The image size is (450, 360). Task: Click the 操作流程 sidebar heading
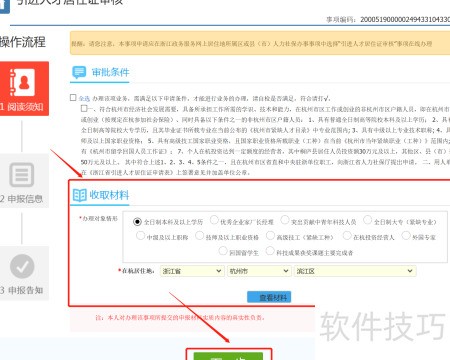(23, 42)
